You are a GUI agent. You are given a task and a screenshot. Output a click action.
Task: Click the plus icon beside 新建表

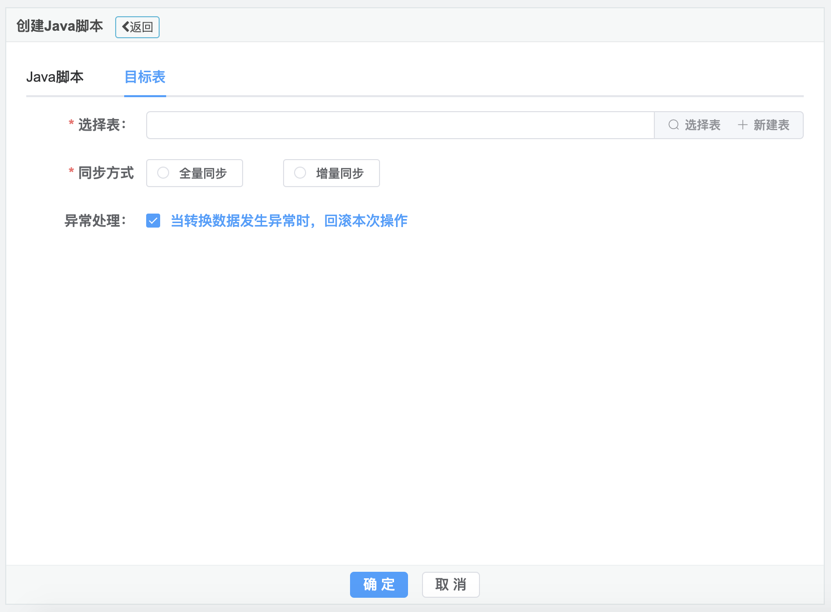742,125
